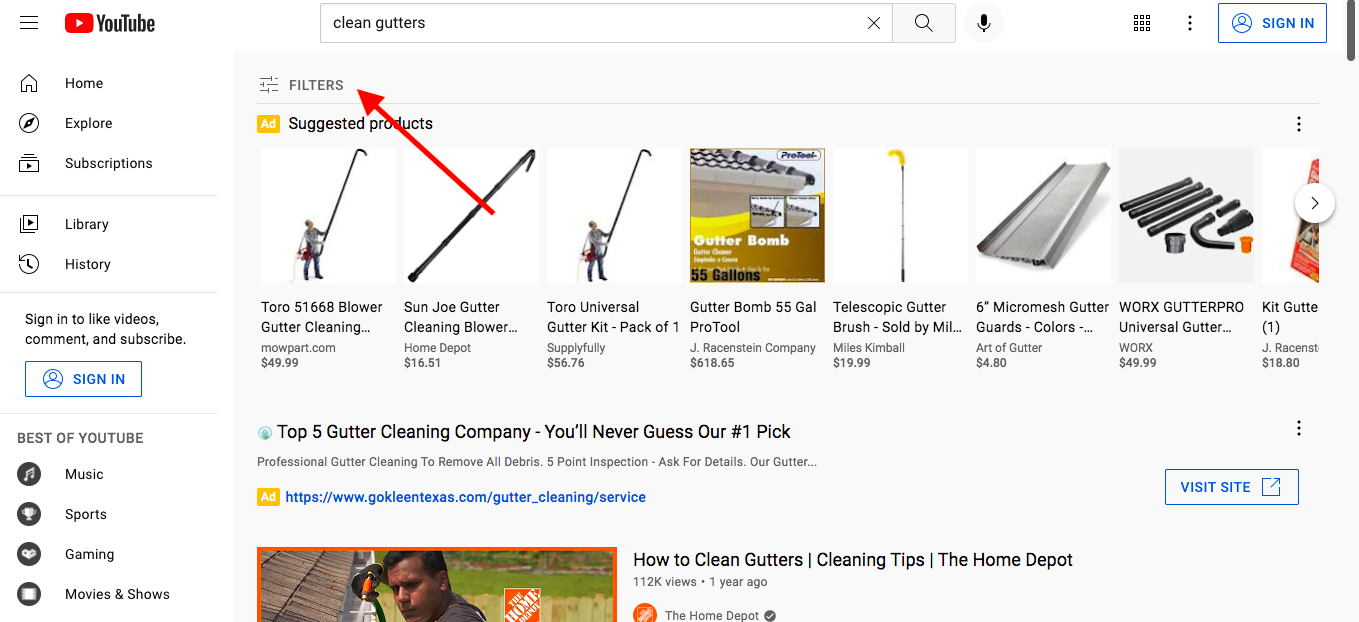Open Home Depot gutter video thumbnail
The height and width of the screenshot is (622, 1359).
[x=437, y=585]
